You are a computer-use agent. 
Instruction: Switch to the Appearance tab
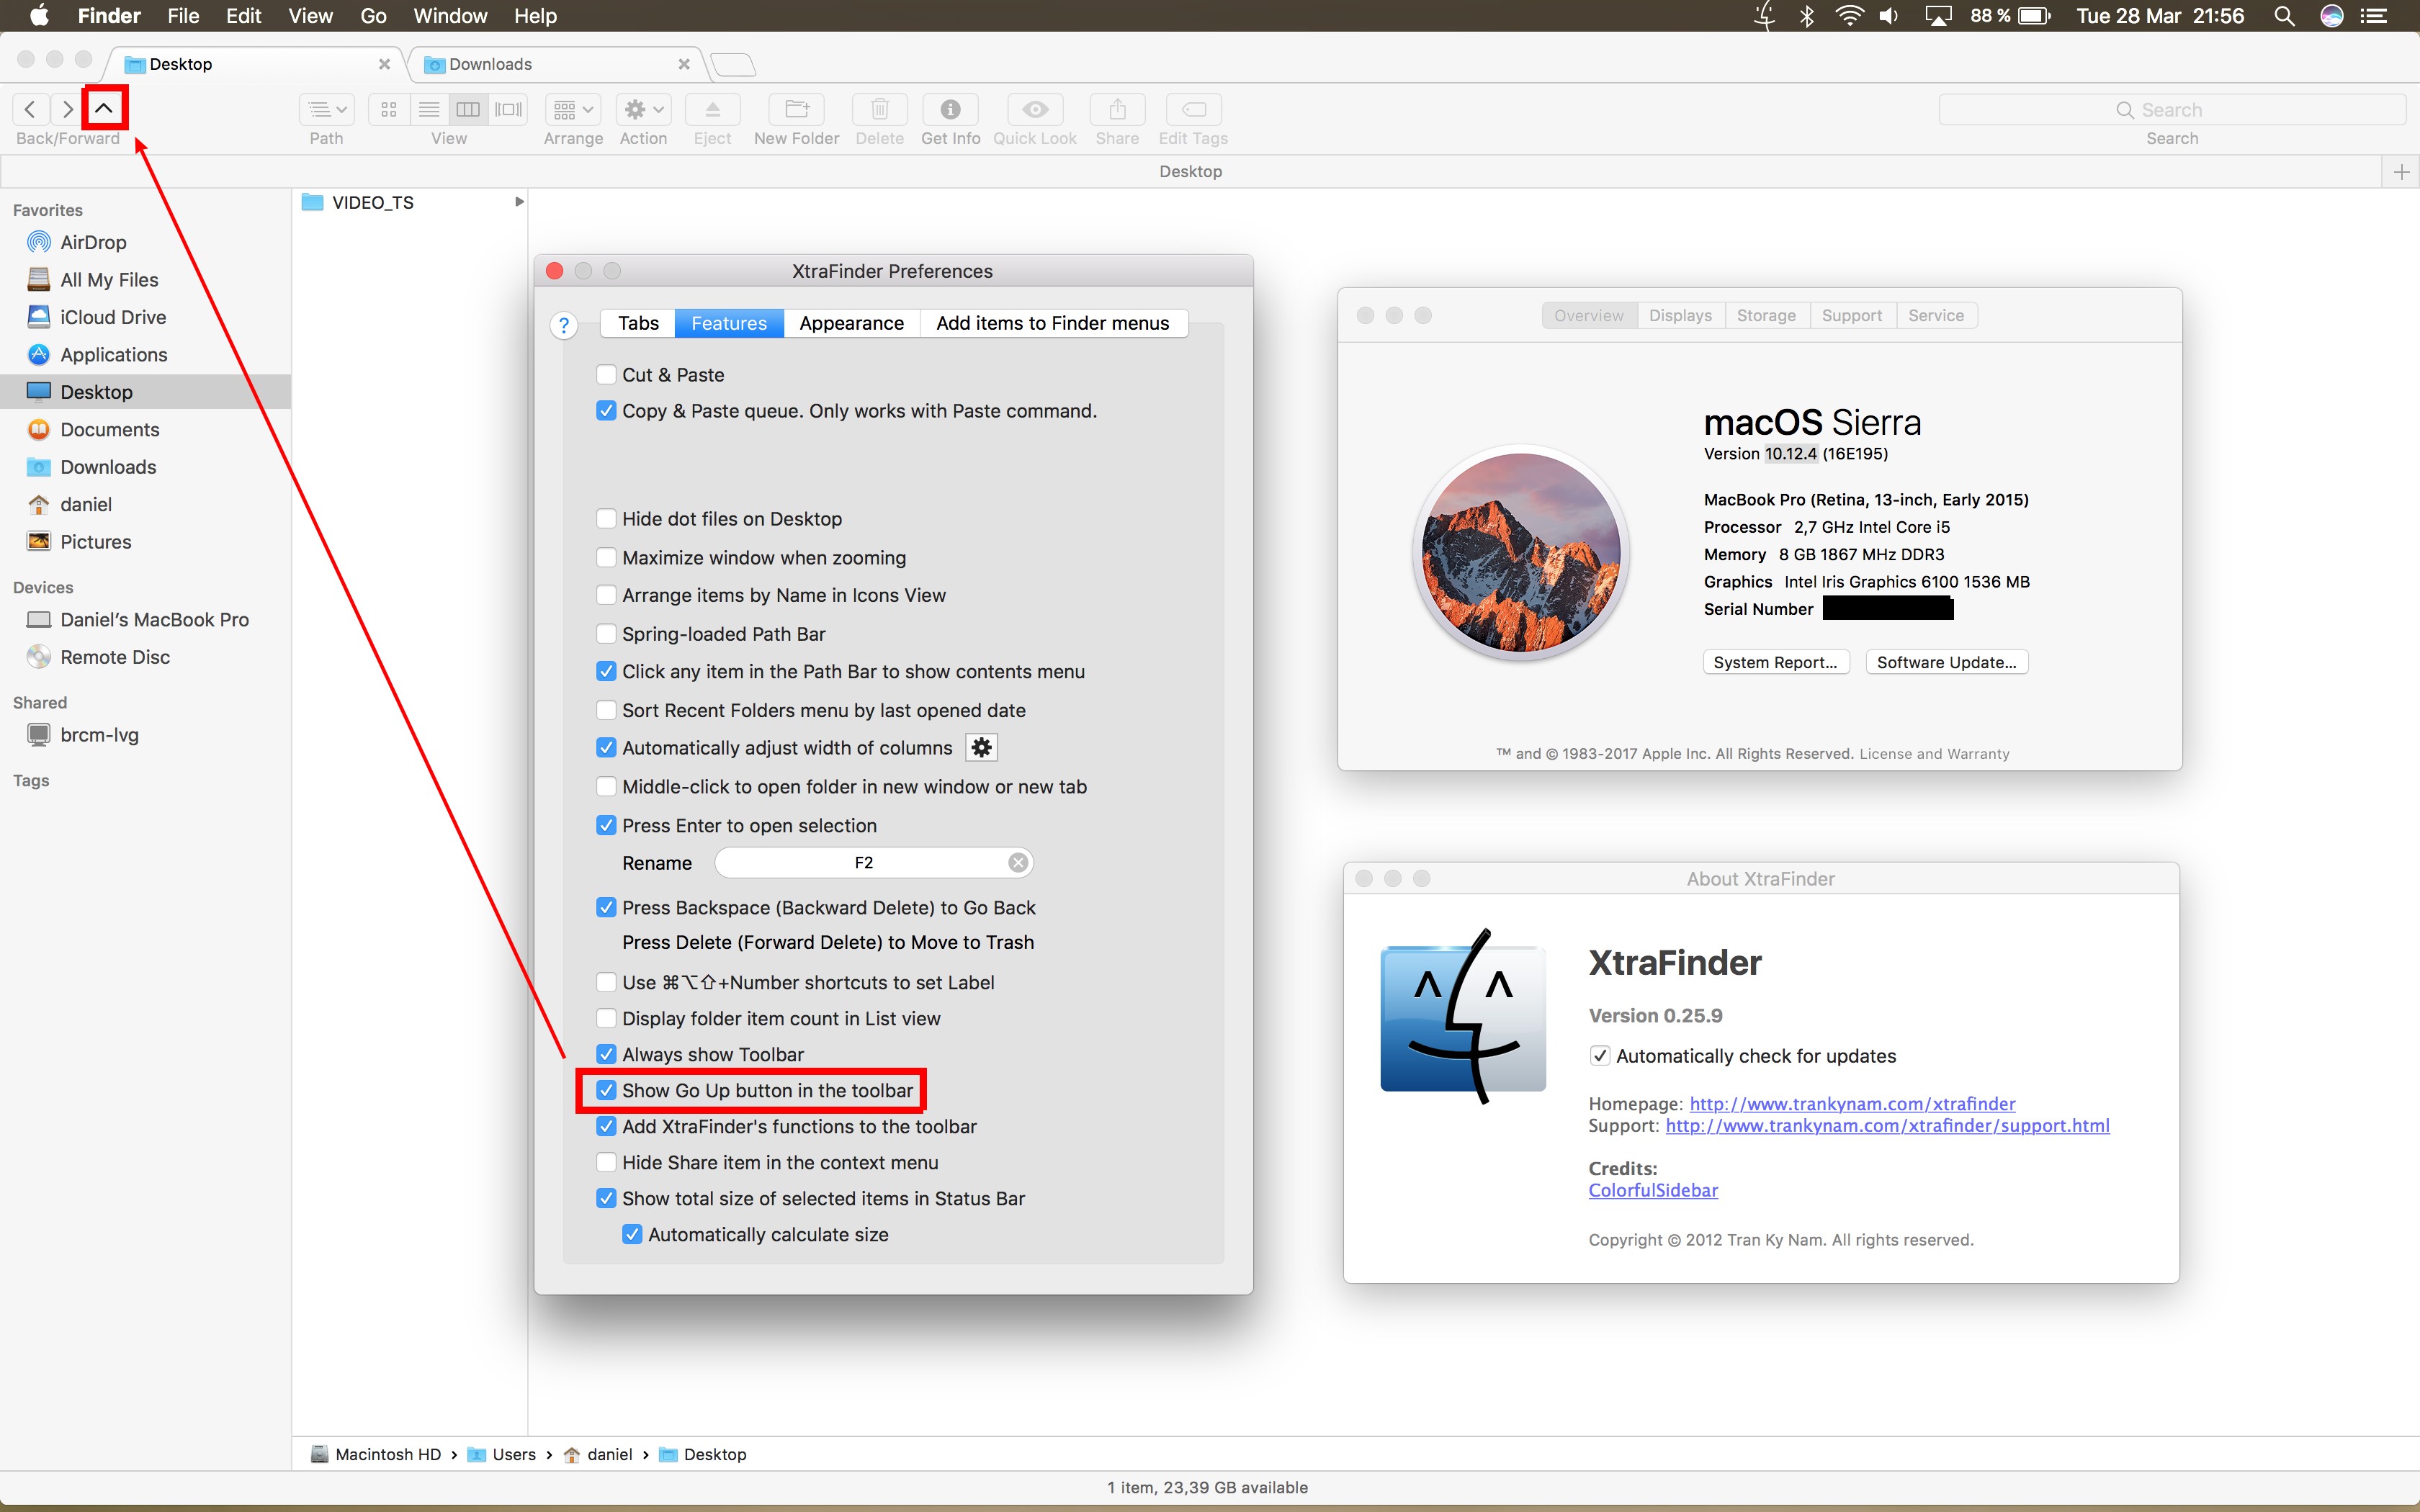[x=851, y=322]
